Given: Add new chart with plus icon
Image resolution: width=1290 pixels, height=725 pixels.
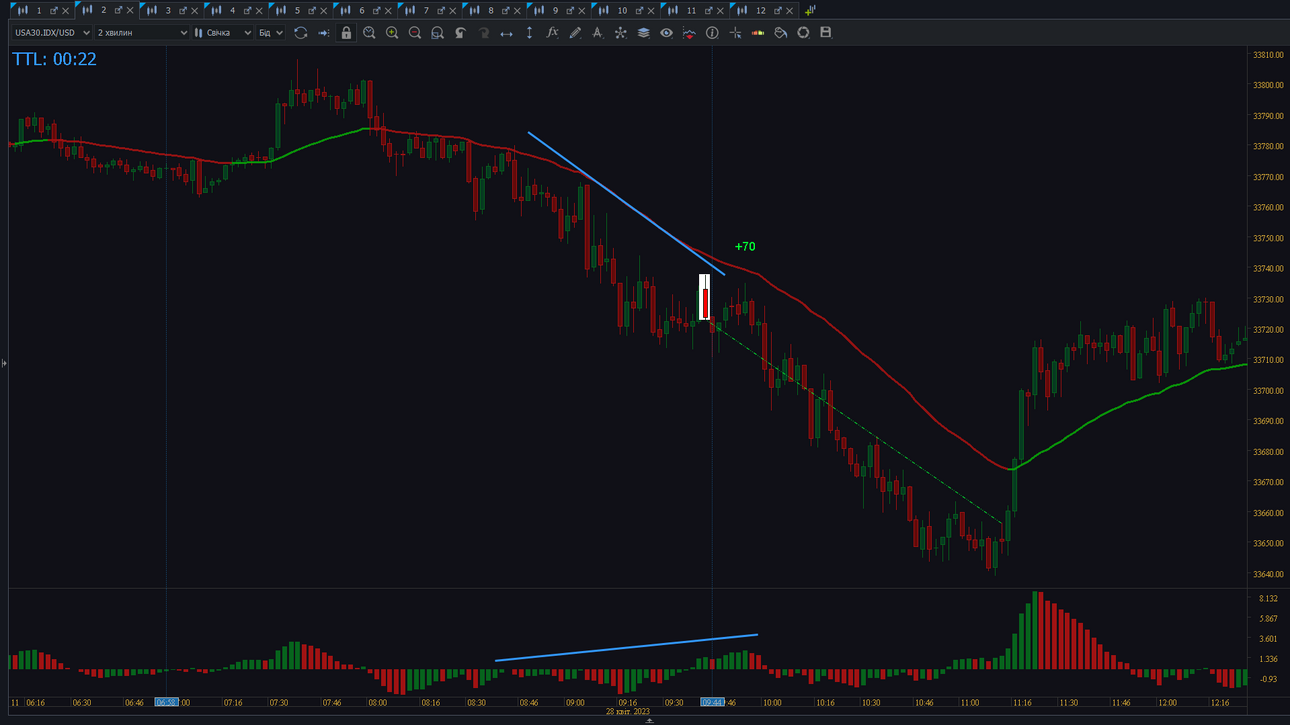Looking at the screenshot, I should pos(810,10).
